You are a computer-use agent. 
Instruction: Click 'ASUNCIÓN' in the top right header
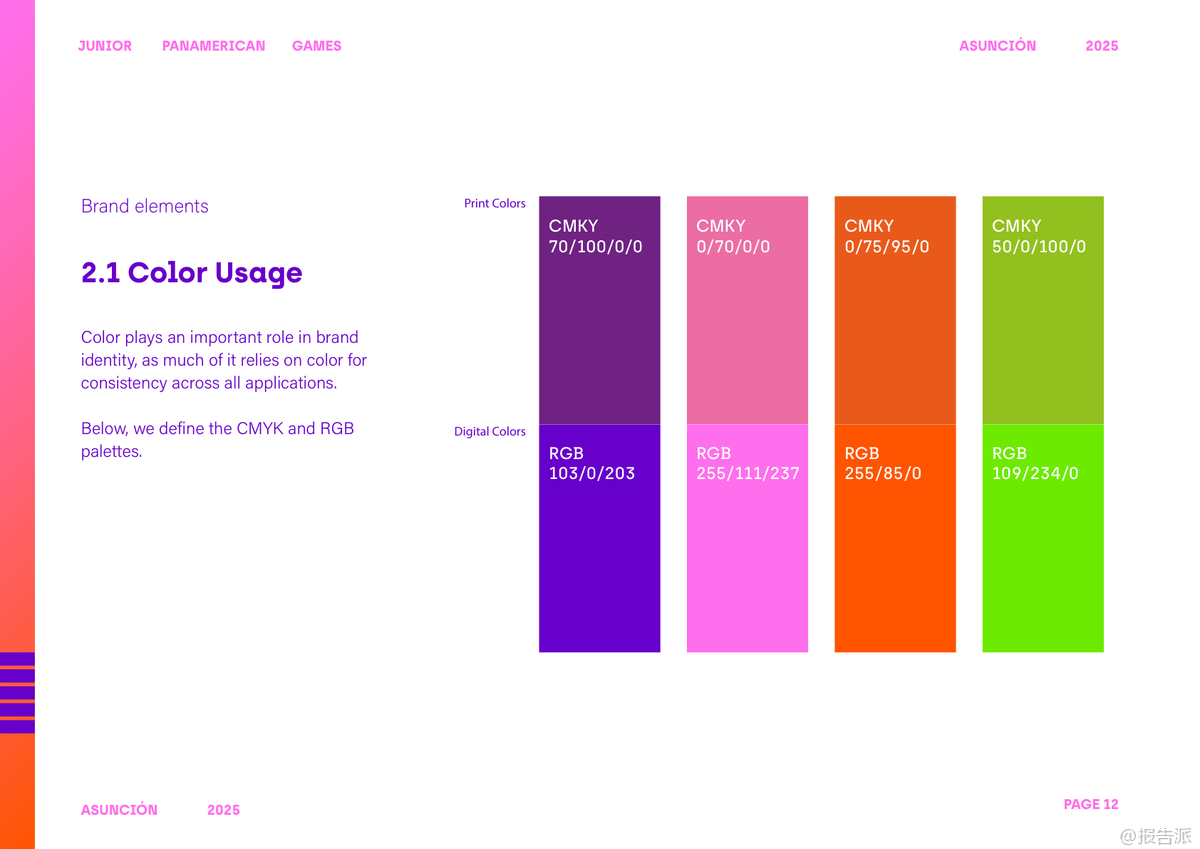(x=997, y=46)
